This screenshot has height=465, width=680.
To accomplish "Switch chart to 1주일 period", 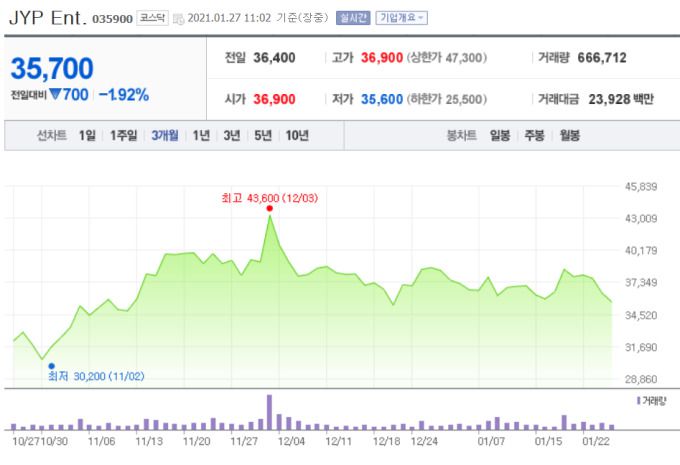I will (x=124, y=136).
